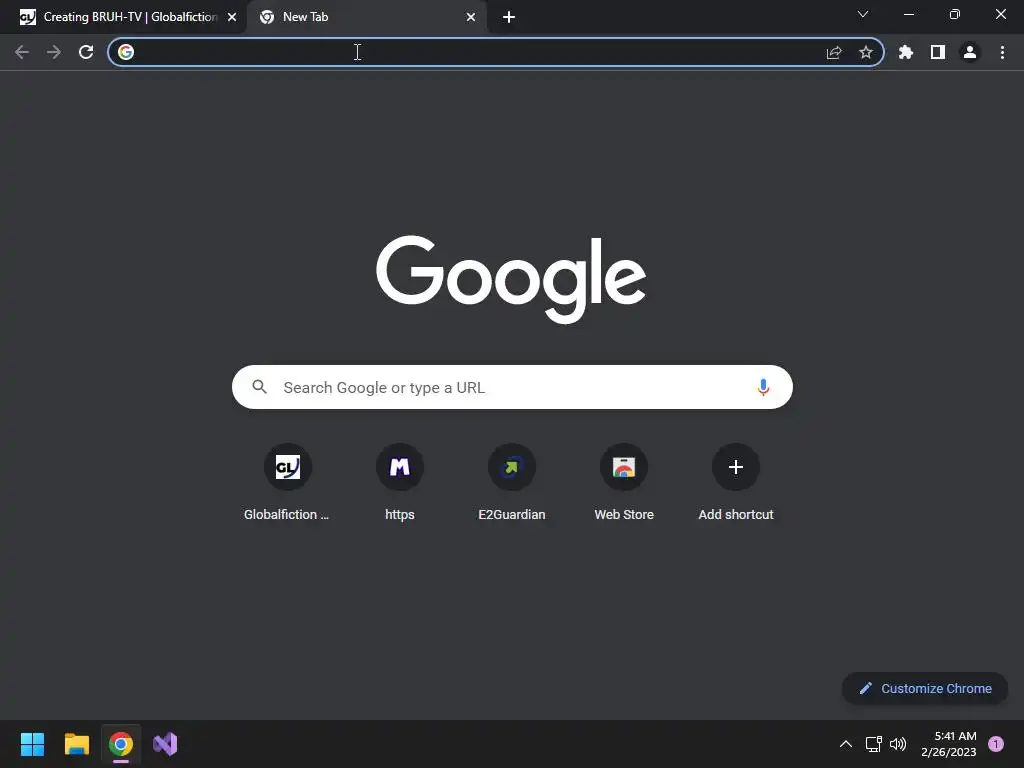
Task: Expand the tab search chevron
Action: pyautogui.click(x=863, y=14)
